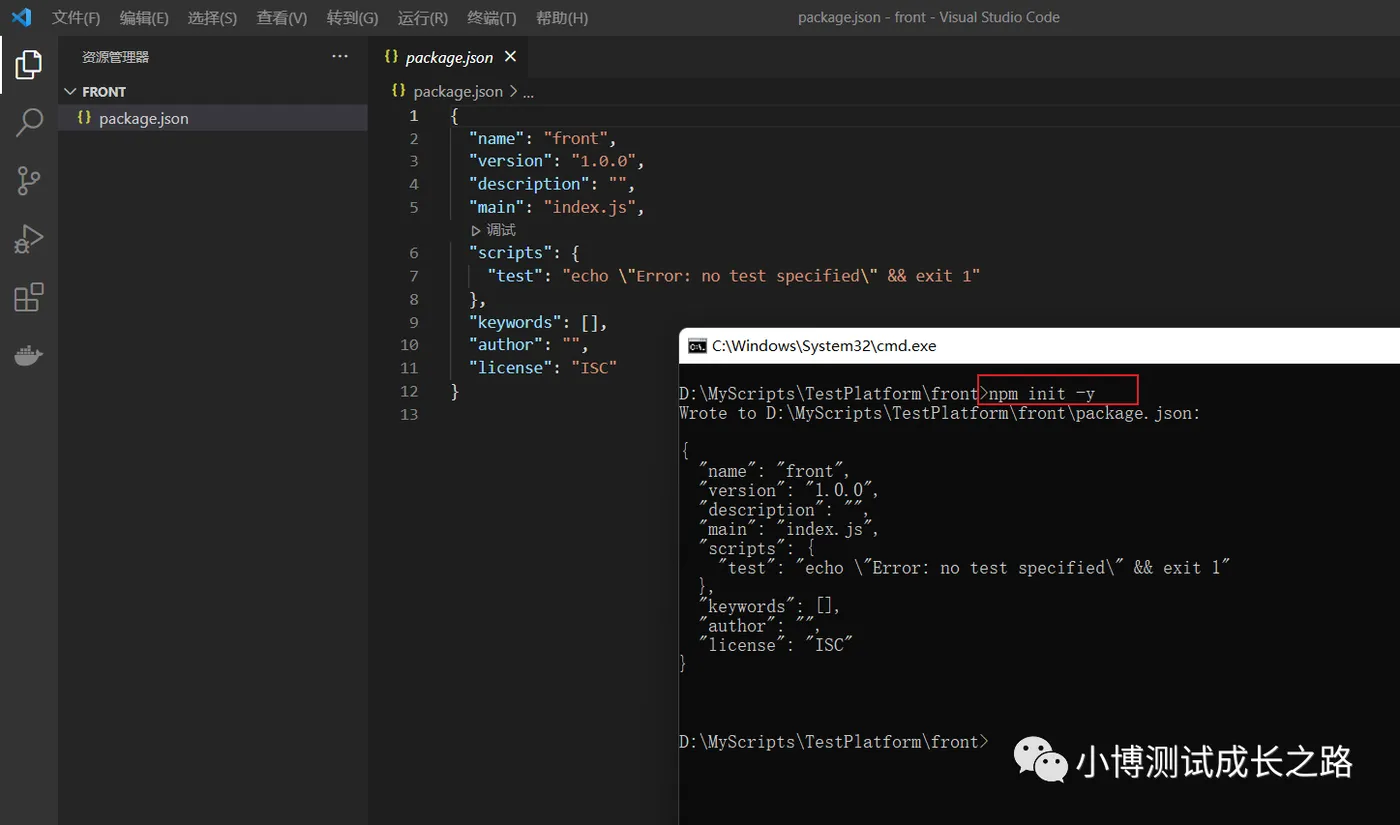The height and width of the screenshot is (825, 1400).
Task: Open the 选择(S) menu
Action: (x=212, y=18)
